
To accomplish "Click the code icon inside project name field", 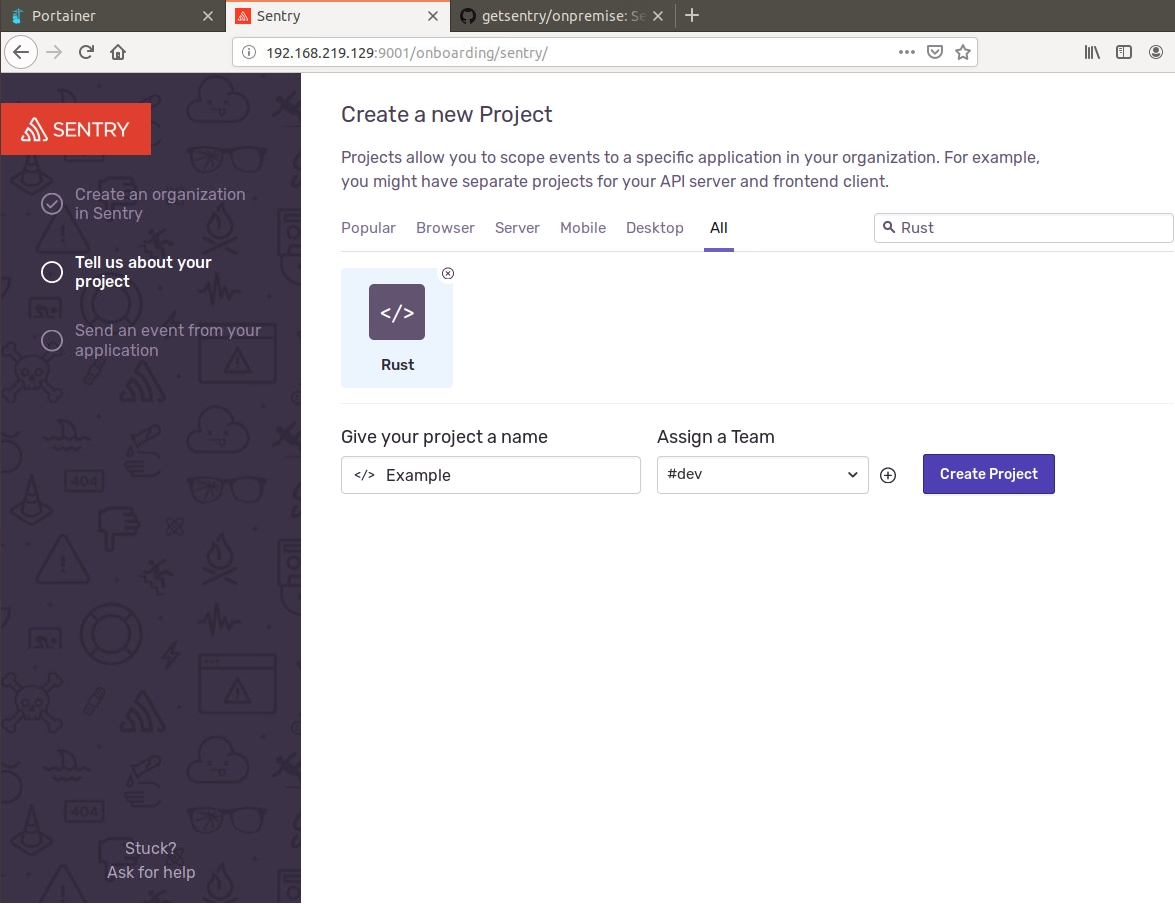I will point(364,475).
